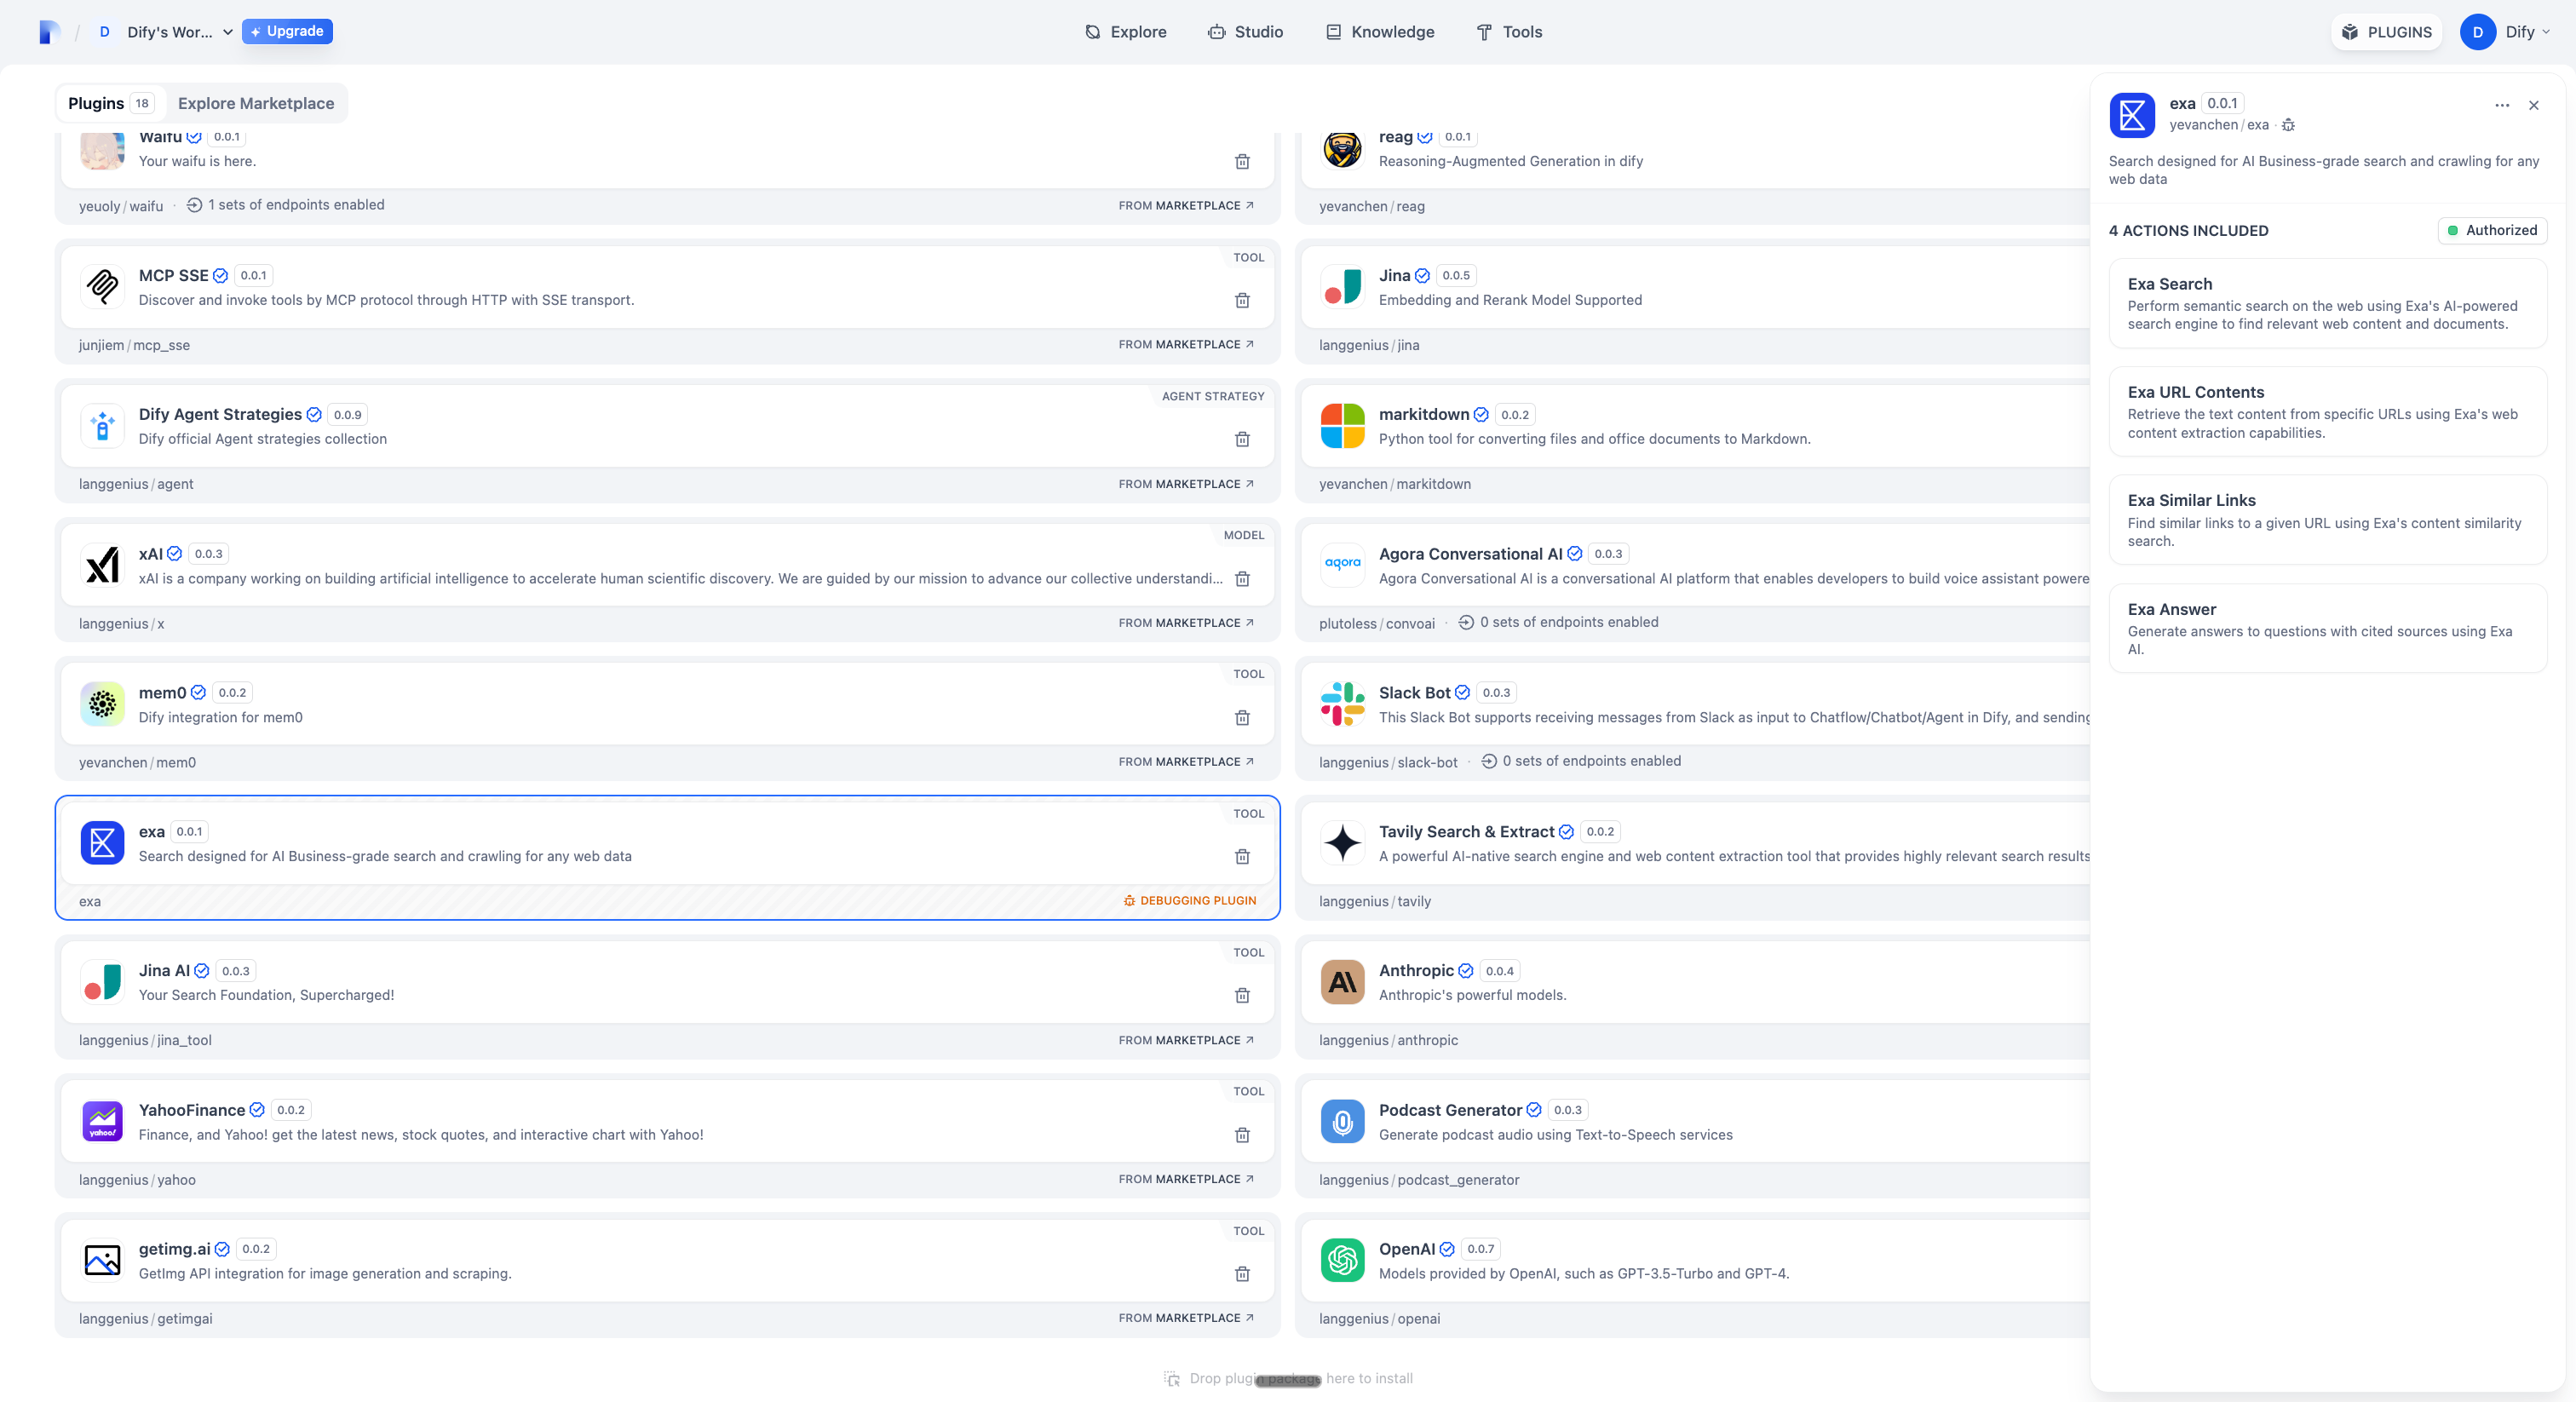This screenshot has width=2576, height=1402.
Task: Click the trash icon on exa plugin card
Action: 1242,856
